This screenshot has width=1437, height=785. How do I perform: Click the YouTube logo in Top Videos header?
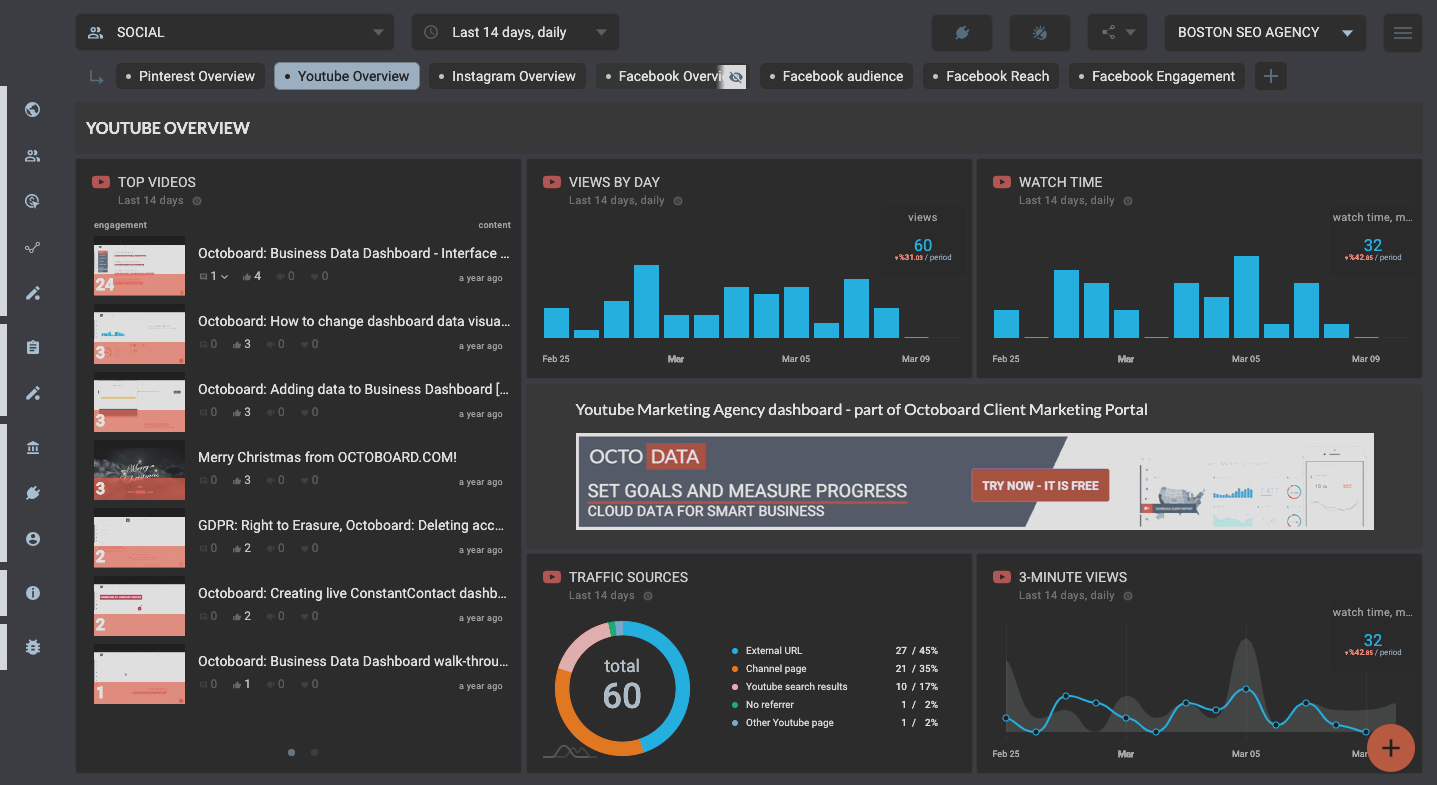click(101, 182)
